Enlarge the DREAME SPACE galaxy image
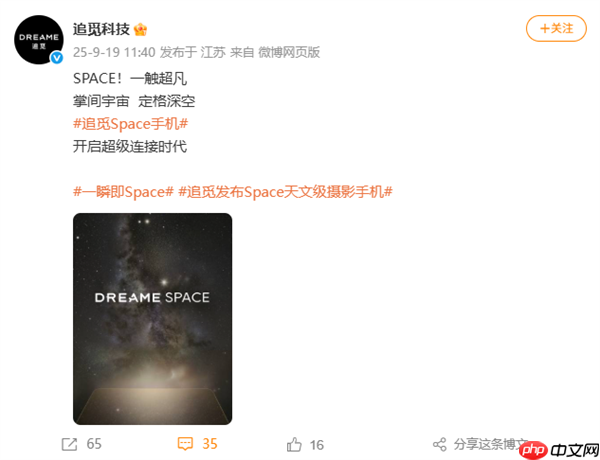Image resolution: width=600 pixels, height=460 pixels. (152, 319)
